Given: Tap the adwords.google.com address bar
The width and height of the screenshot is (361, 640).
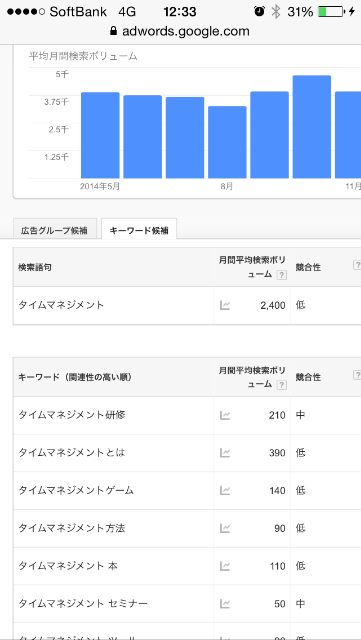Looking at the screenshot, I should [180, 31].
